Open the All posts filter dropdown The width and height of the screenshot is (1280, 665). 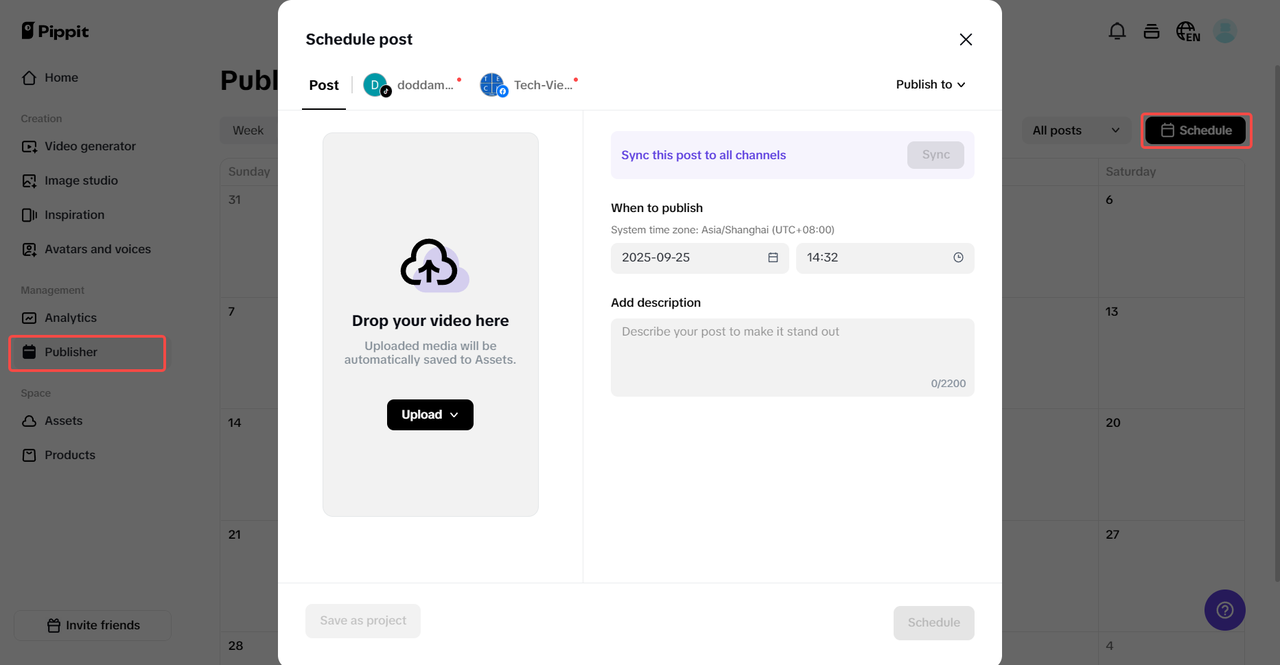[x=1076, y=130]
